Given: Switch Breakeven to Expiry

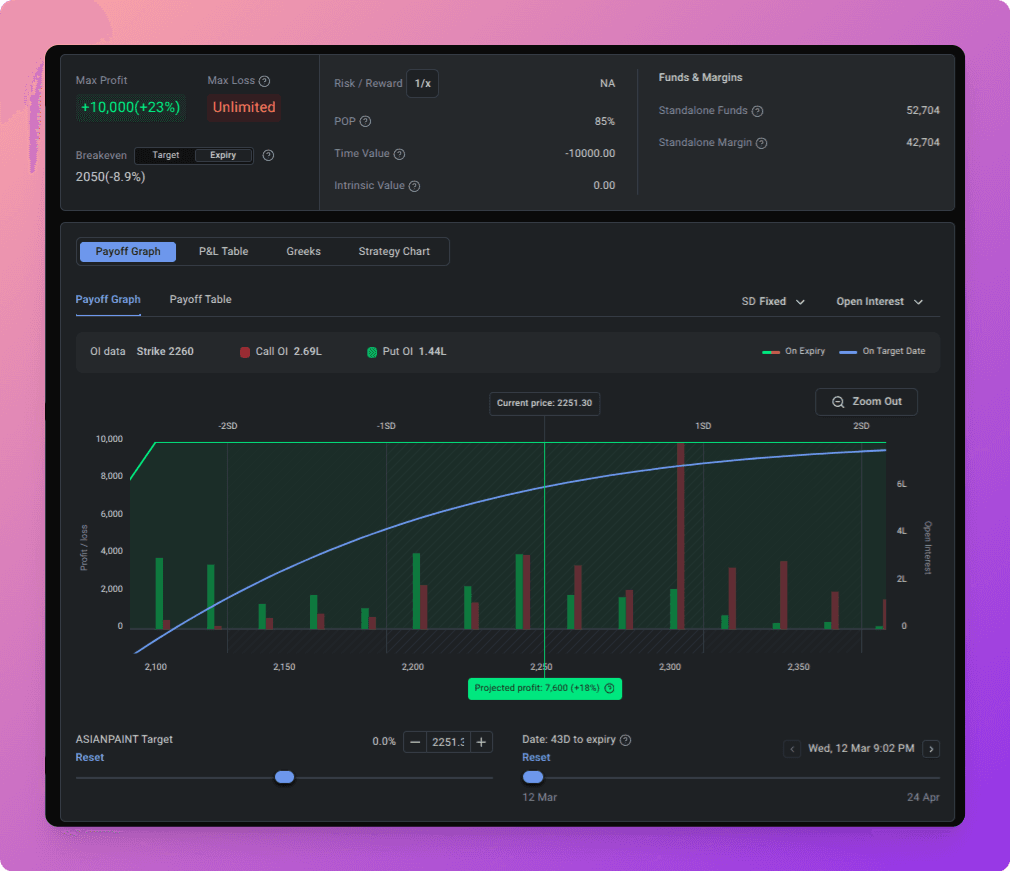Looking at the screenshot, I should pos(223,155).
